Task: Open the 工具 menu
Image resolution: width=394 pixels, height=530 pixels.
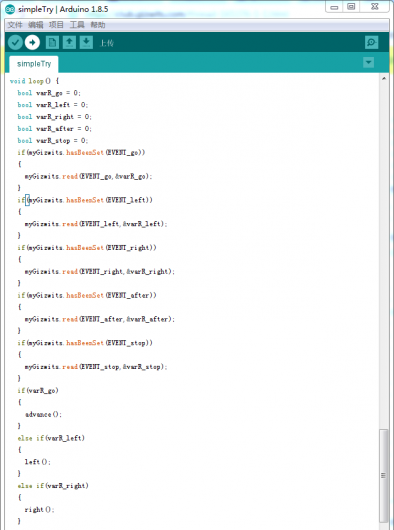Action: [x=77, y=25]
